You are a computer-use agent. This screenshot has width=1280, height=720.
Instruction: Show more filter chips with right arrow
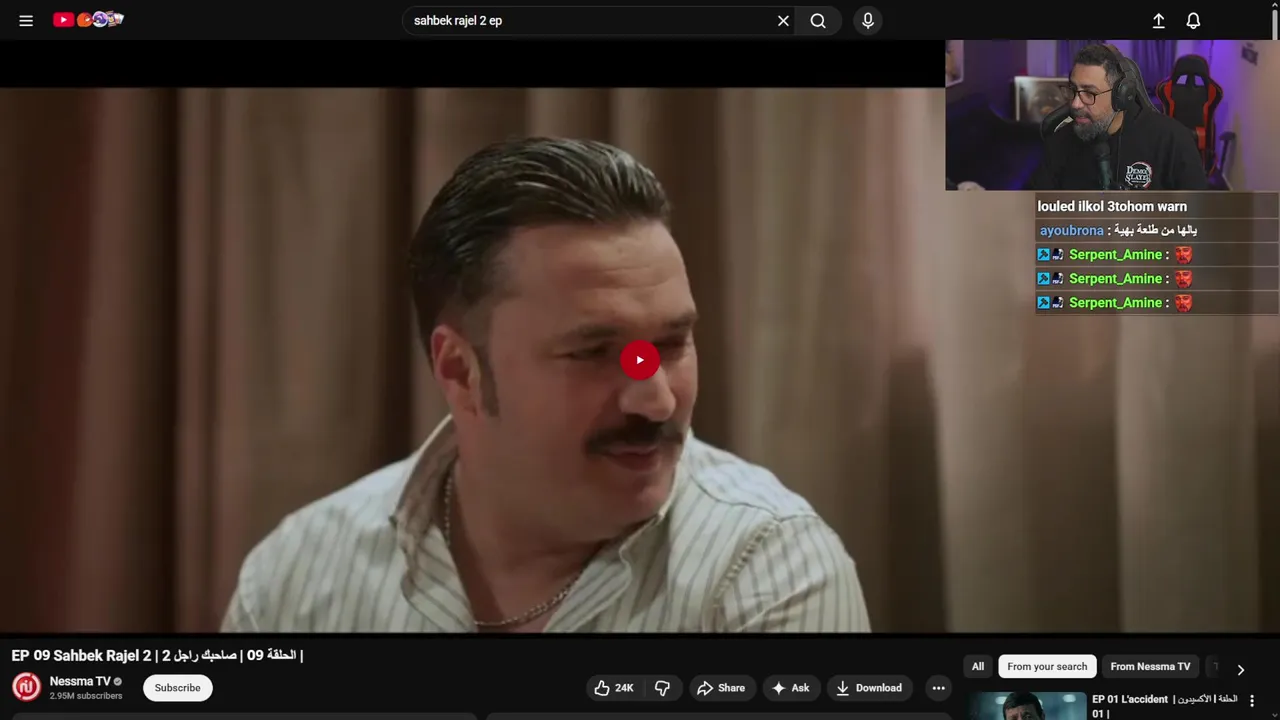click(1240, 669)
